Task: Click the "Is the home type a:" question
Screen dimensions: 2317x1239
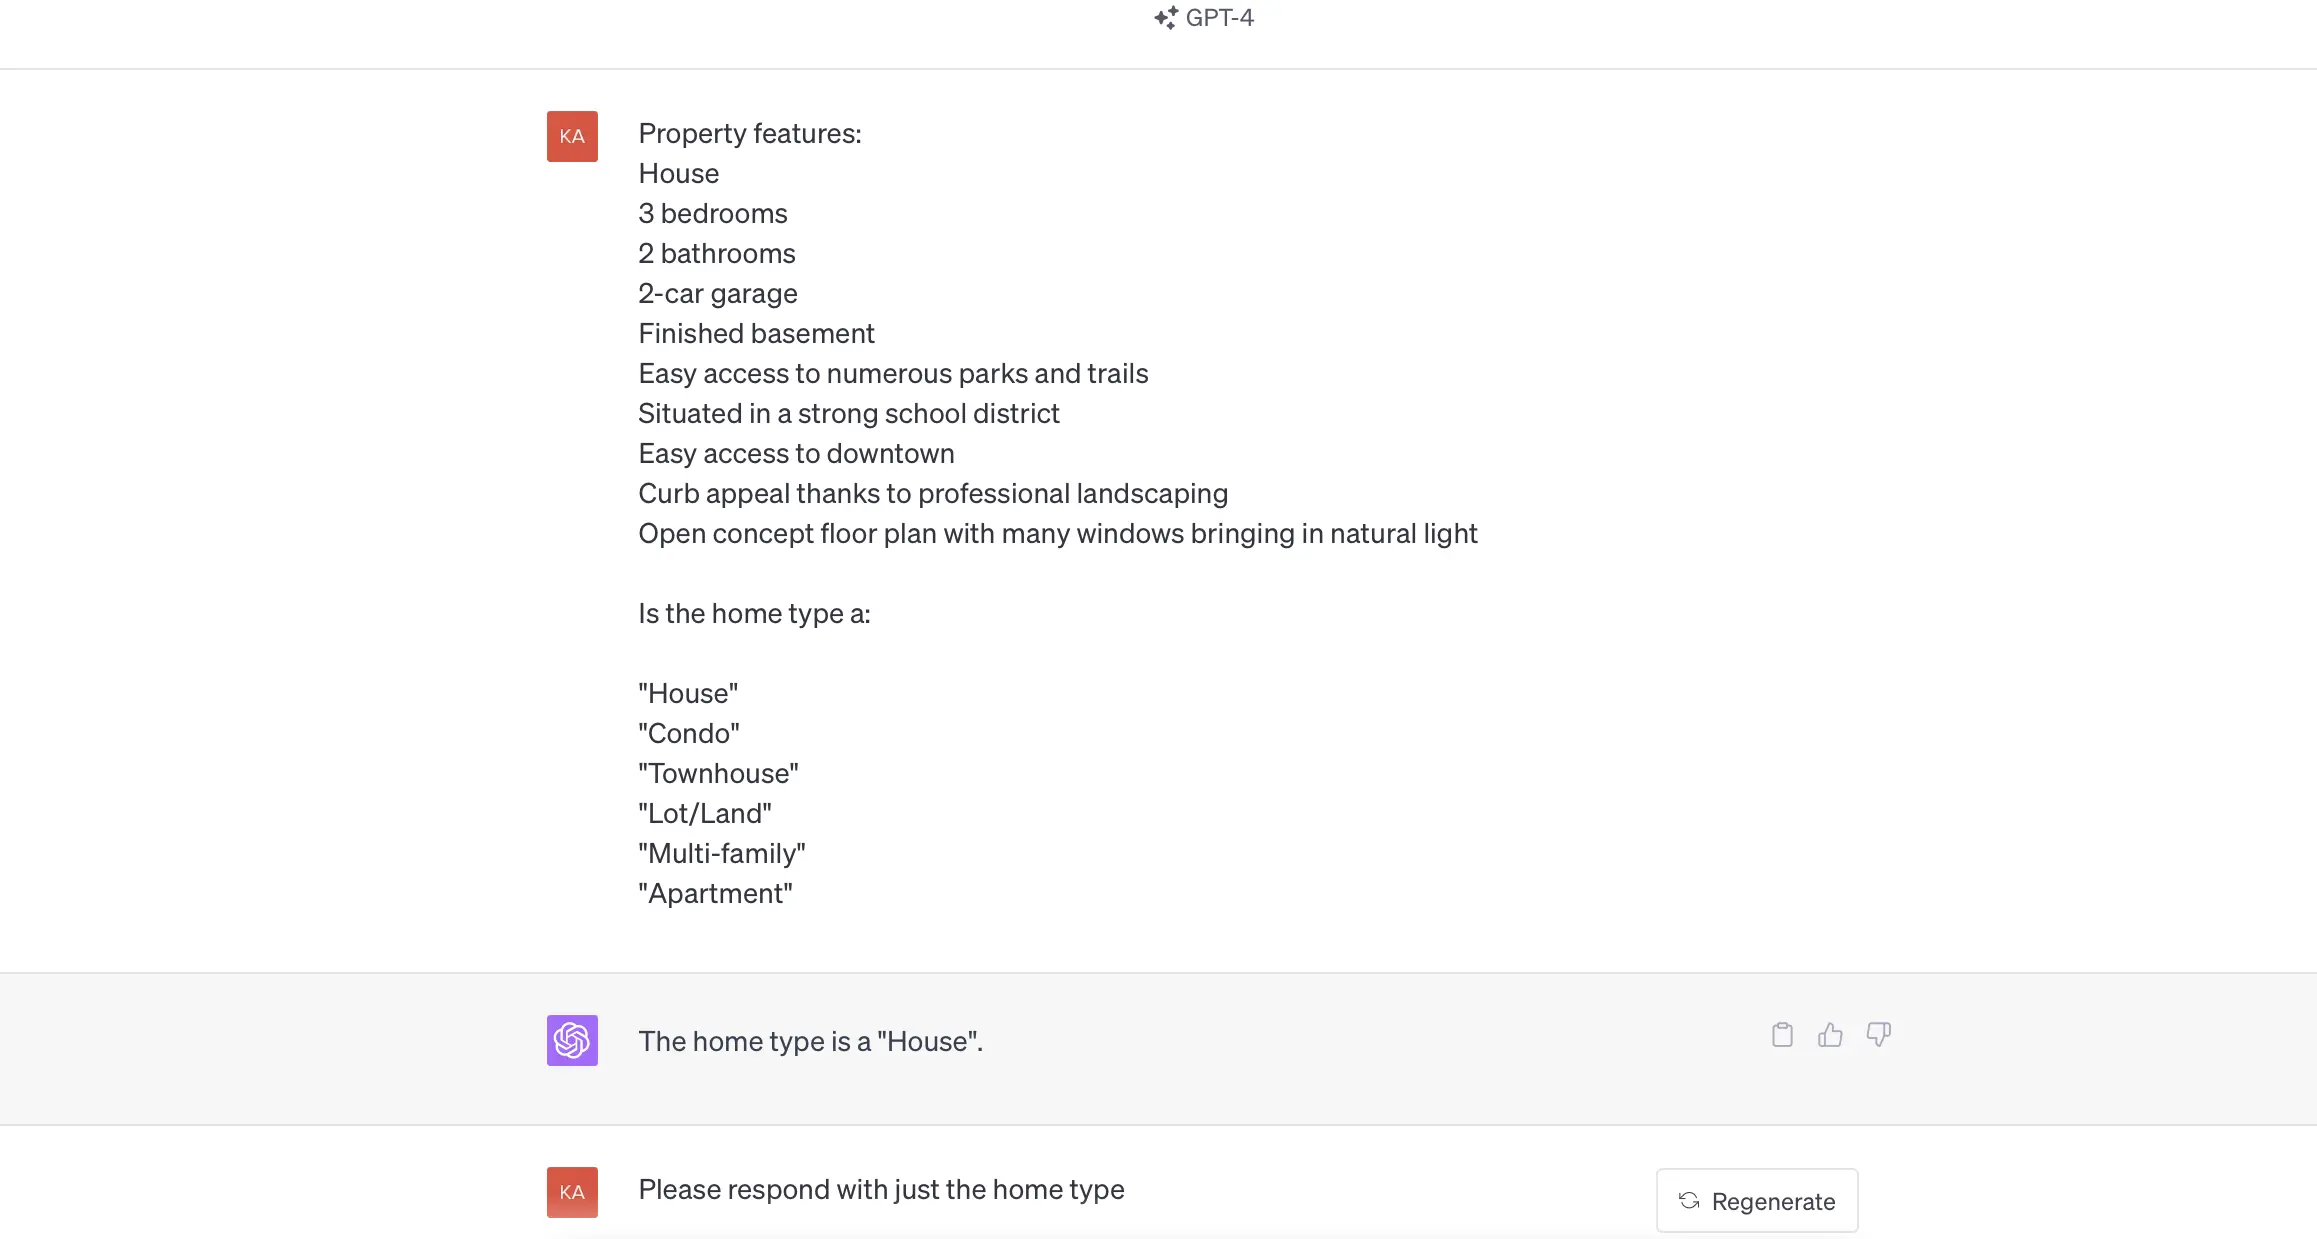Action: (x=754, y=614)
